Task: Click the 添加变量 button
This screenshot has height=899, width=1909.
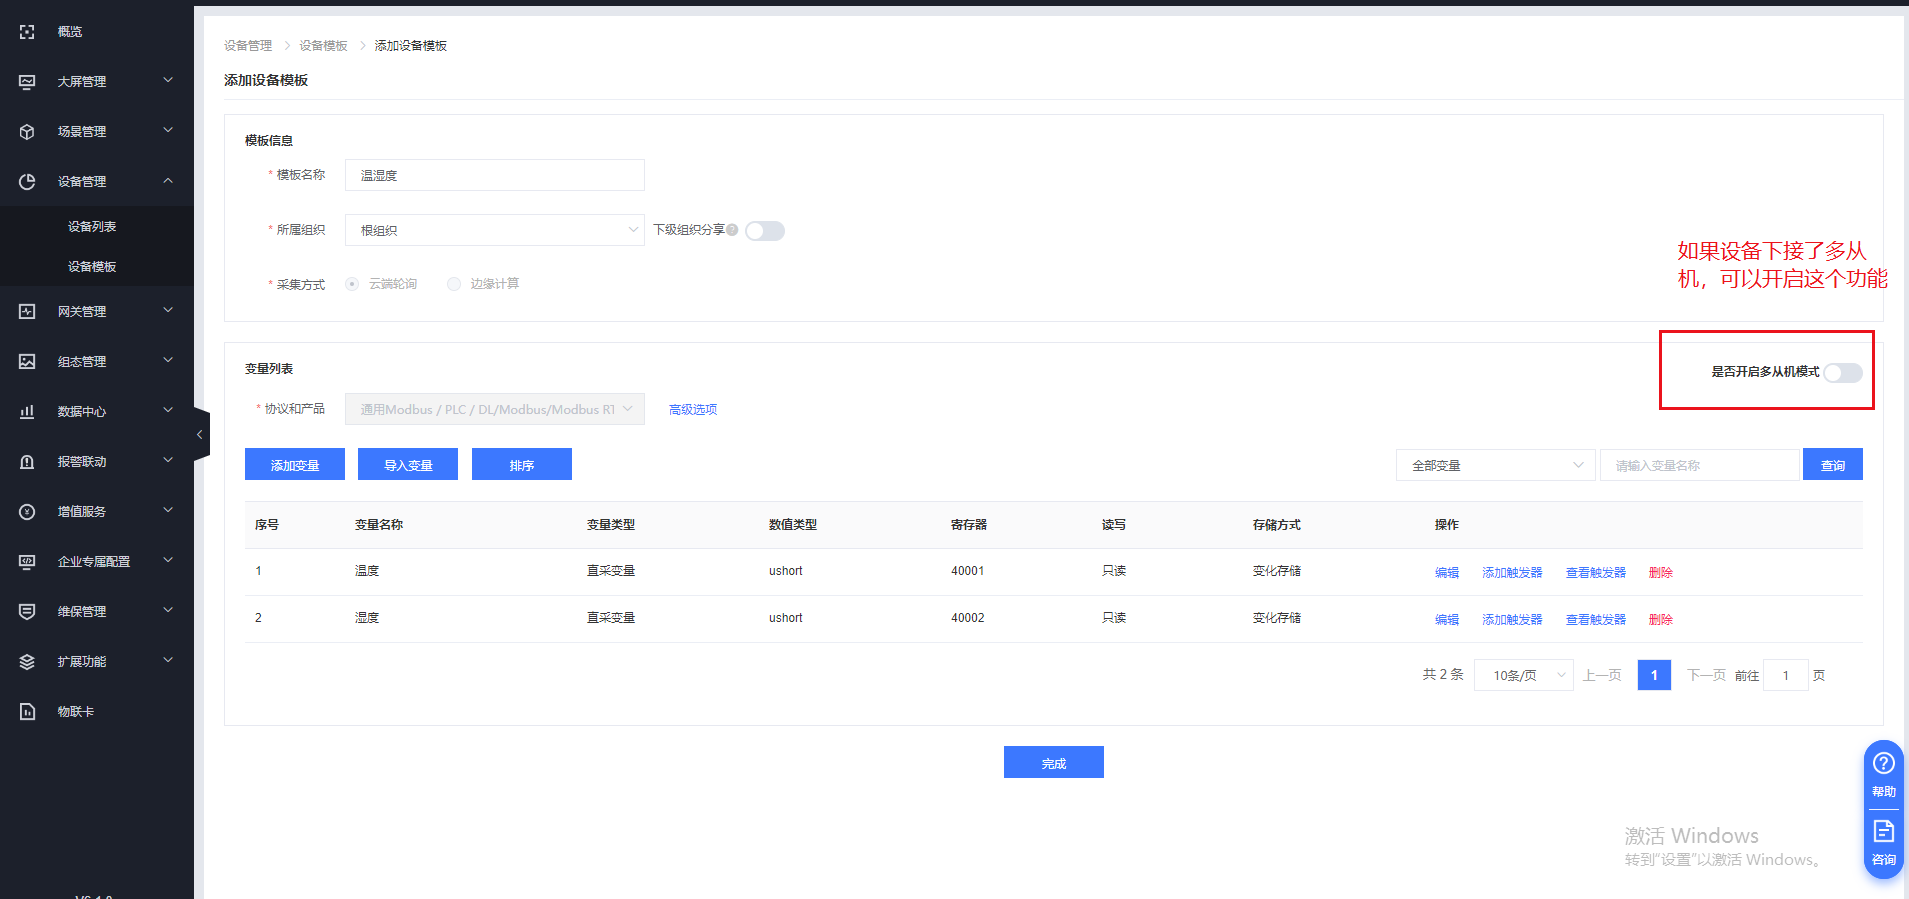Action: pos(295,465)
